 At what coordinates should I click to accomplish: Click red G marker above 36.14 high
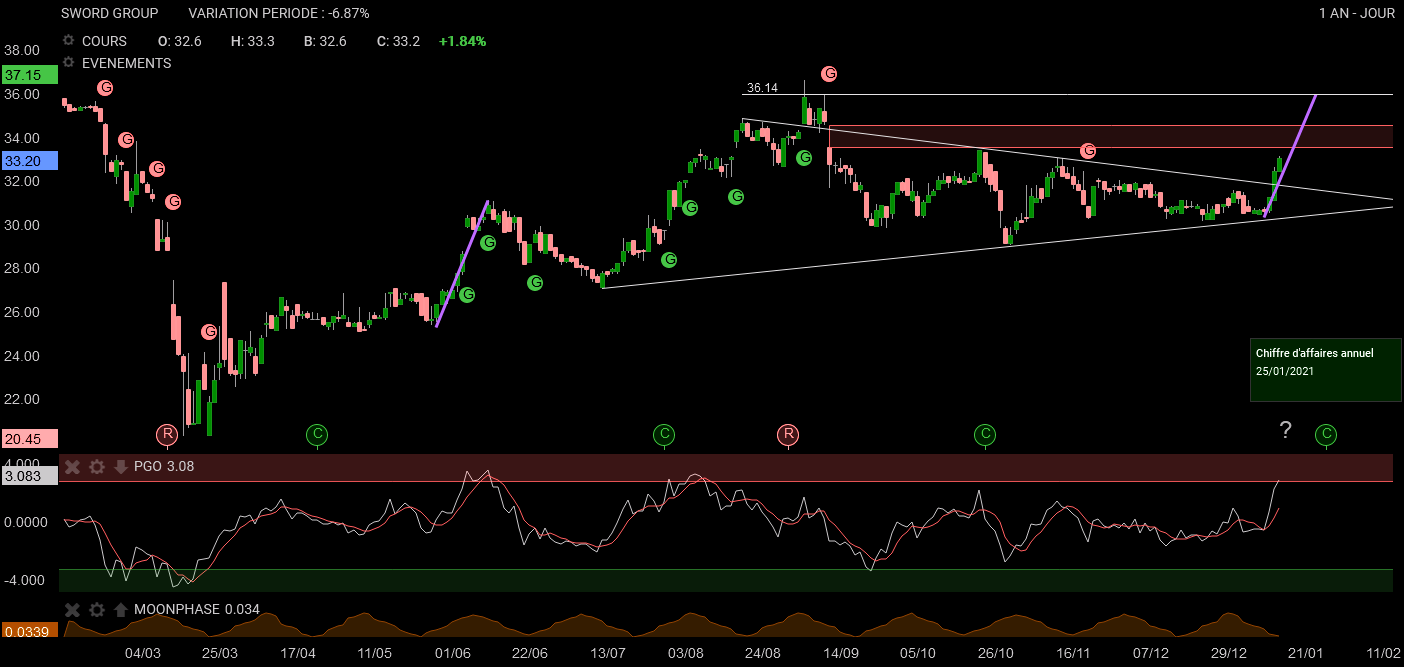pyautogui.click(x=829, y=73)
